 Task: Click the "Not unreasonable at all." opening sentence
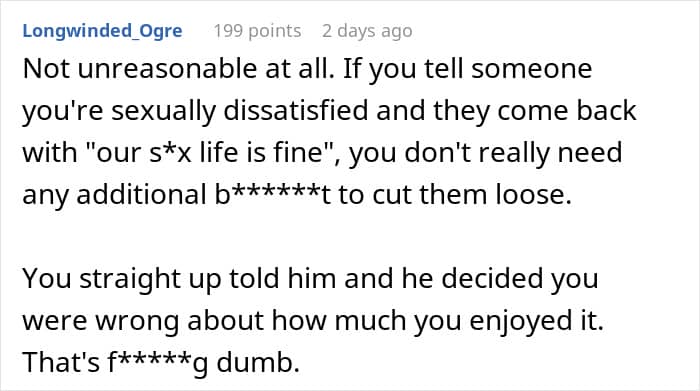tap(179, 69)
